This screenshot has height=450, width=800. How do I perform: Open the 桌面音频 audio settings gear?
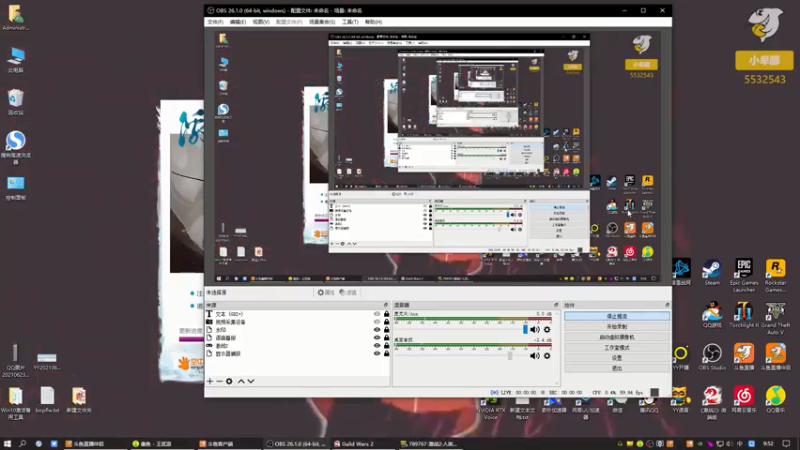point(547,356)
